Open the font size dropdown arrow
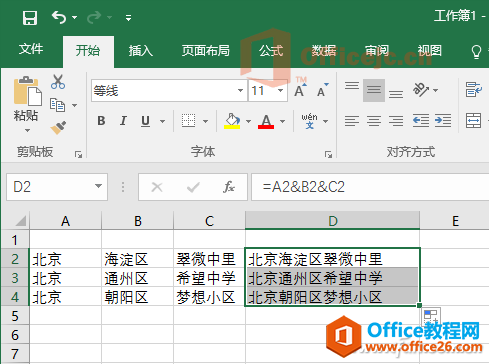This screenshot has width=489, height=364. [281, 90]
